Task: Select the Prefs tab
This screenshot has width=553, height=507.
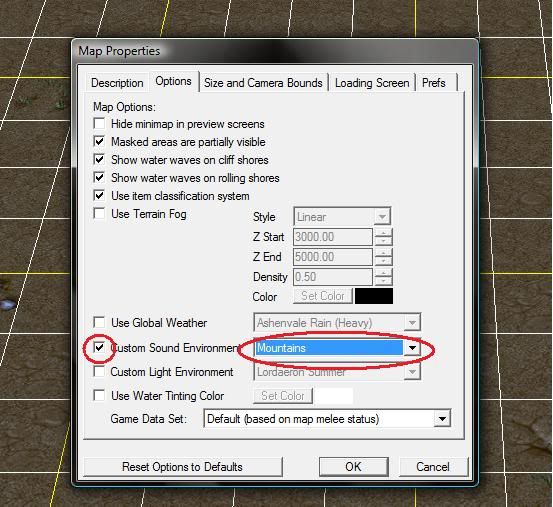Action: tap(434, 83)
